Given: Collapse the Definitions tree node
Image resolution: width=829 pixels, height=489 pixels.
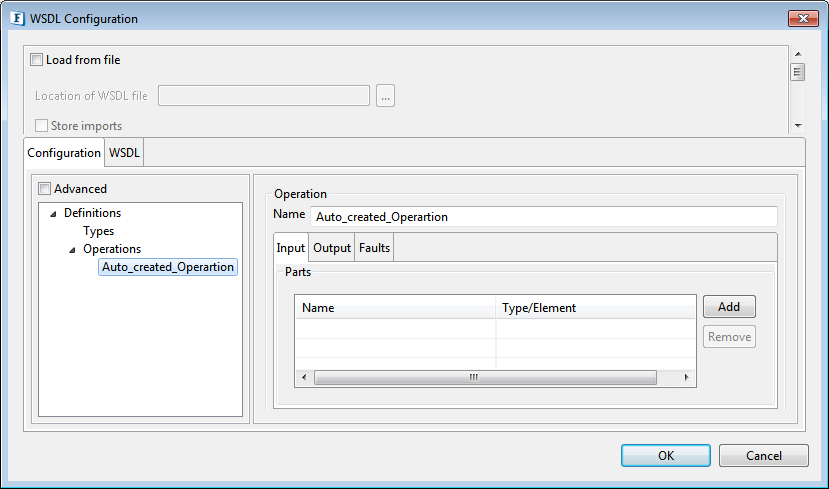Looking at the screenshot, I should click(x=53, y=214).
